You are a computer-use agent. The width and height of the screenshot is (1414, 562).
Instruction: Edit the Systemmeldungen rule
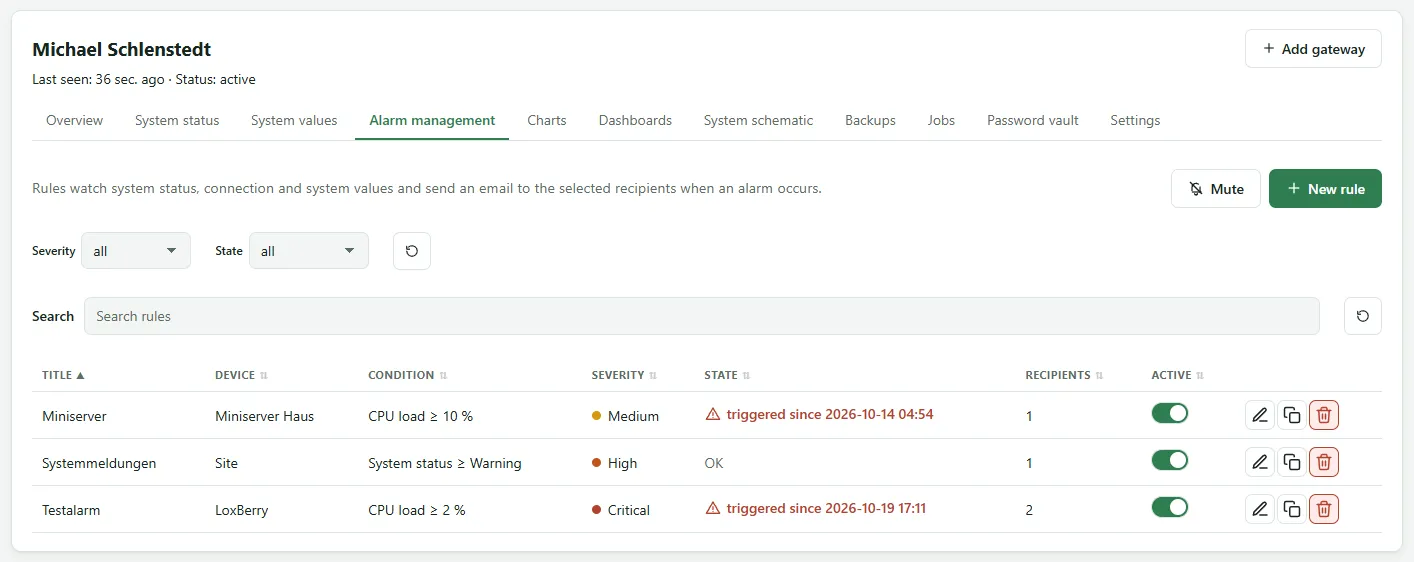(1260, 462)
